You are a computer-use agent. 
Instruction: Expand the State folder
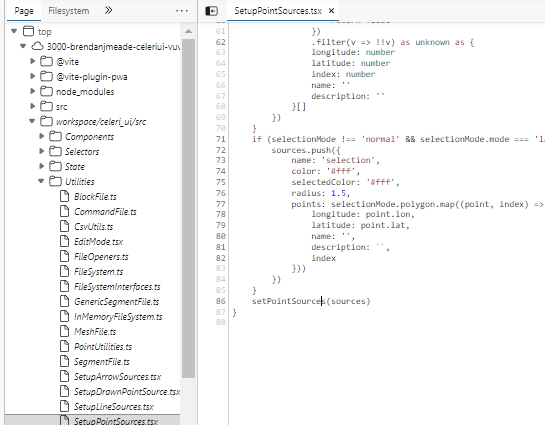[42, 166]
